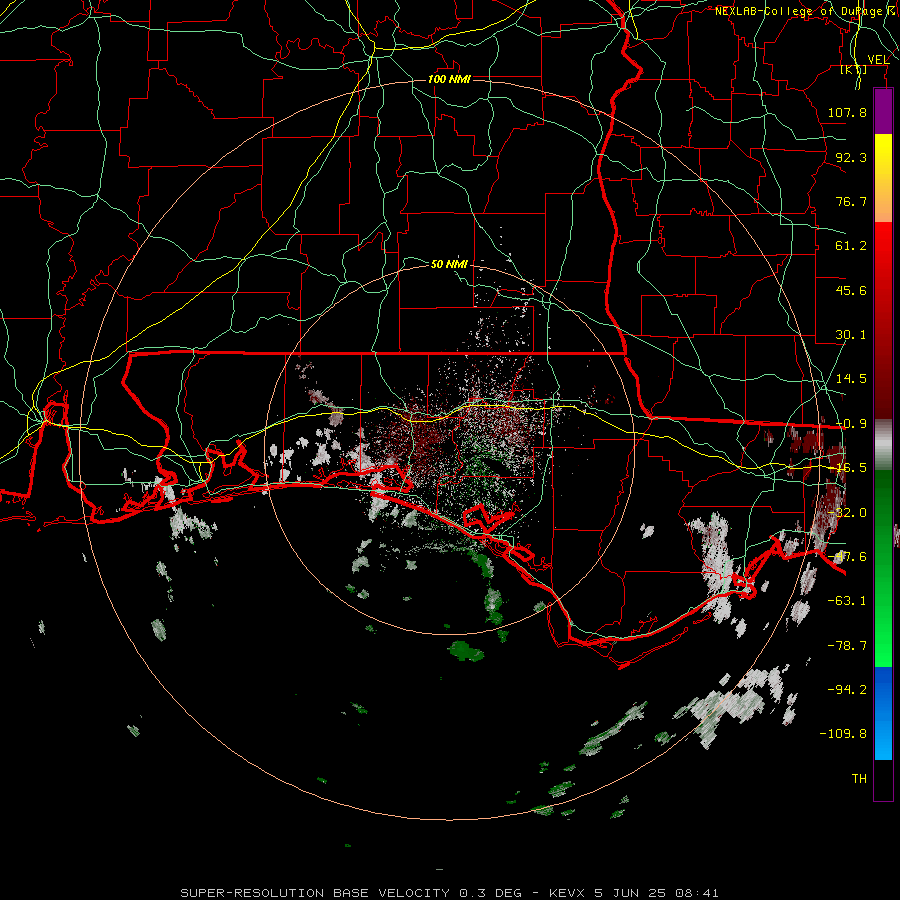Click the TH label on color scale
The image size is (900, 900).
coord(859,779)
